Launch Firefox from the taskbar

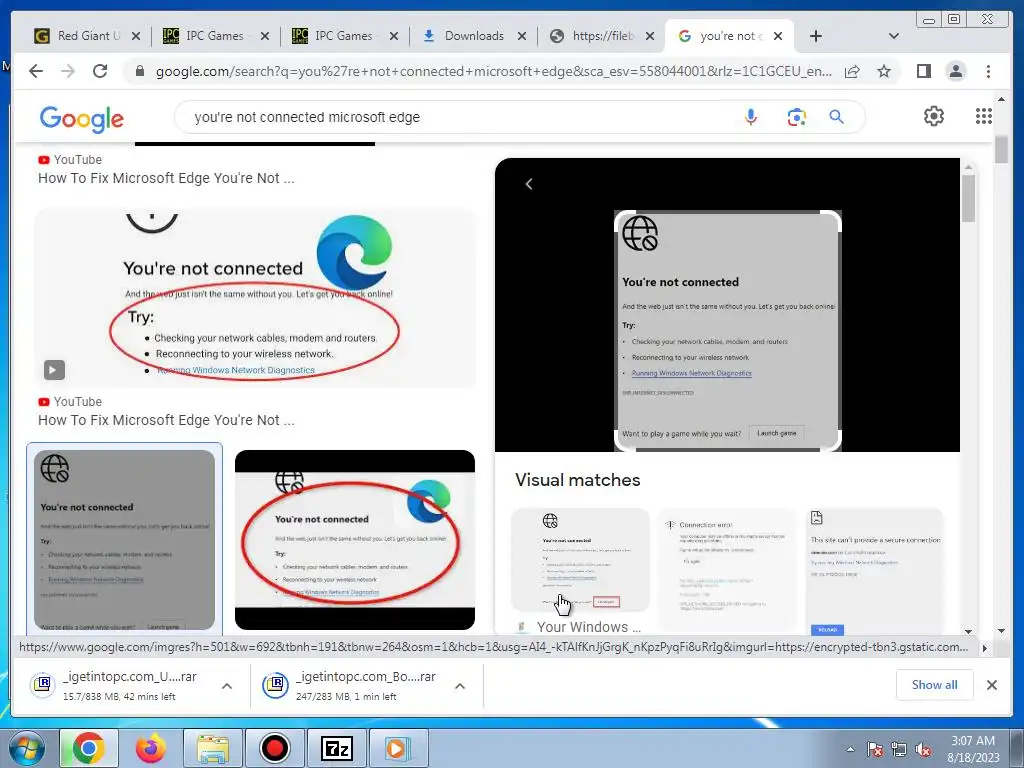point(151,748)
